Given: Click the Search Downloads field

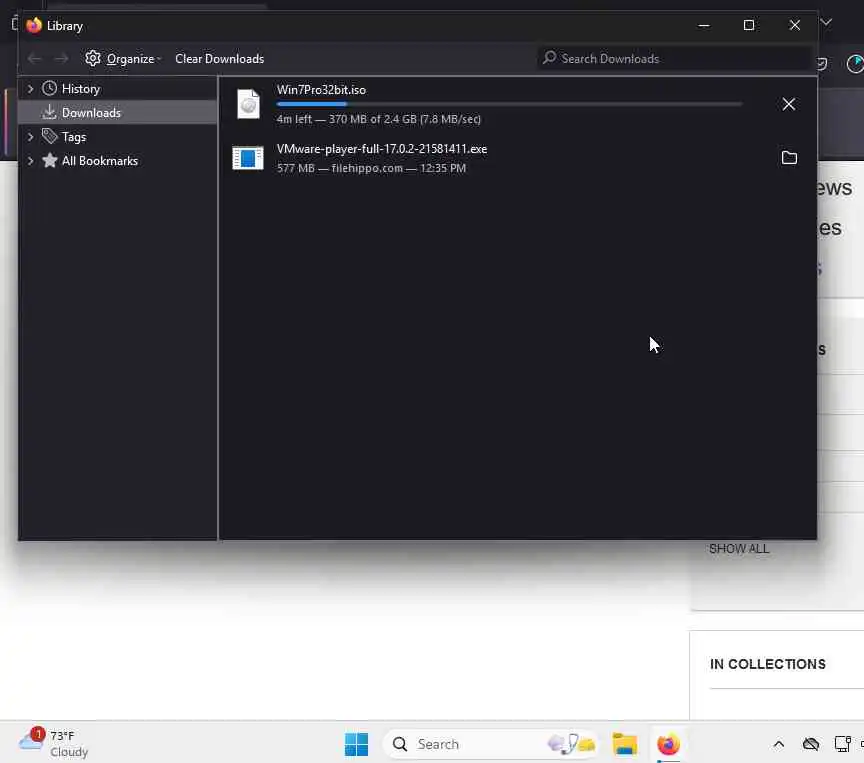Looking at the screenshot, I should pos(674,58).
